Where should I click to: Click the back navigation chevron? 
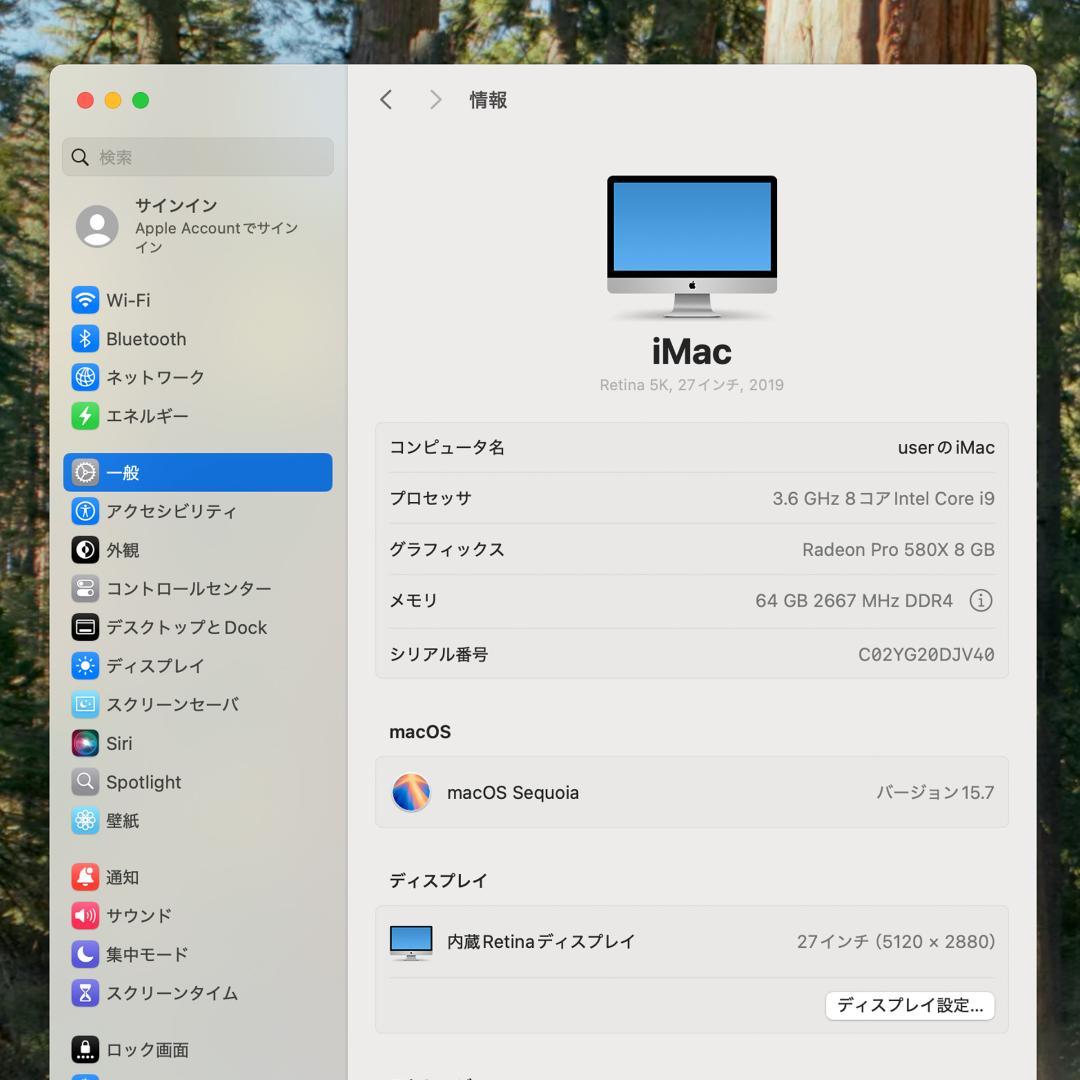tap(386, 99)
